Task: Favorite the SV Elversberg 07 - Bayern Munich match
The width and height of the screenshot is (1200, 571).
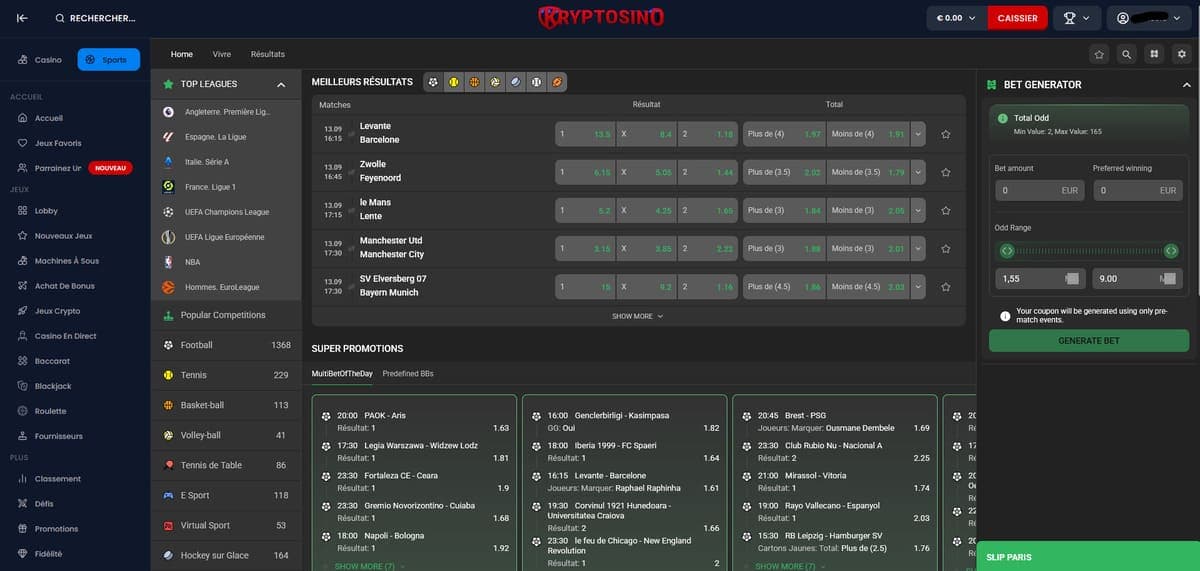Action: [x=945, y=286]
